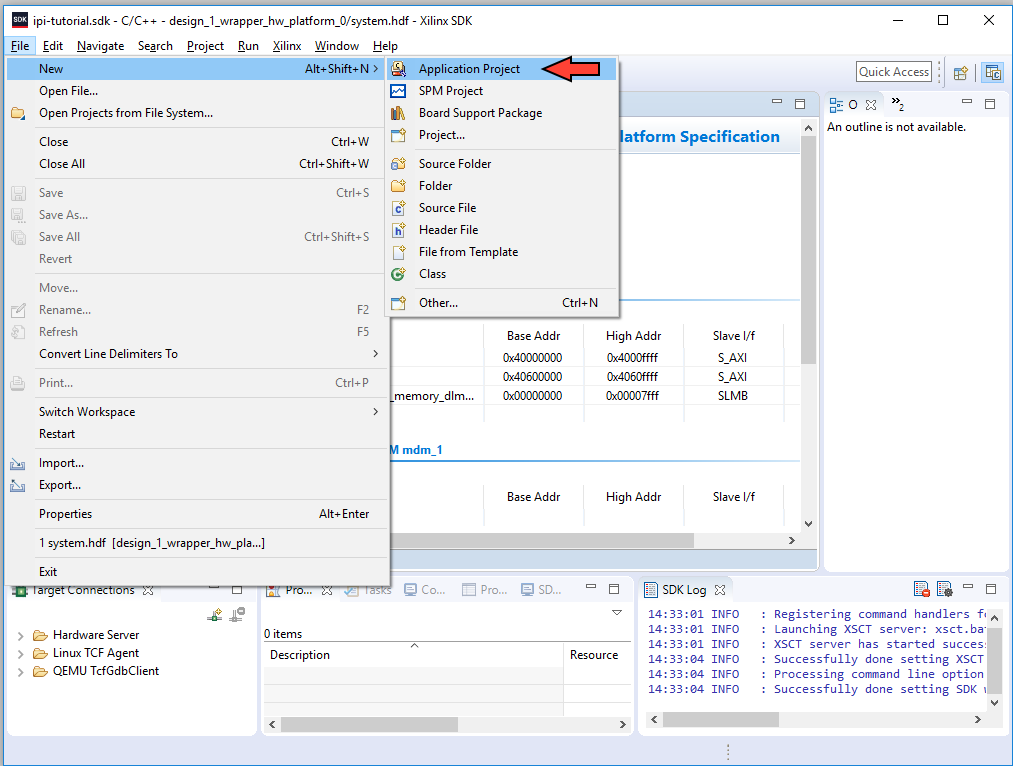Switch to the C/C++ perspective icon

[x=993, y=72]
